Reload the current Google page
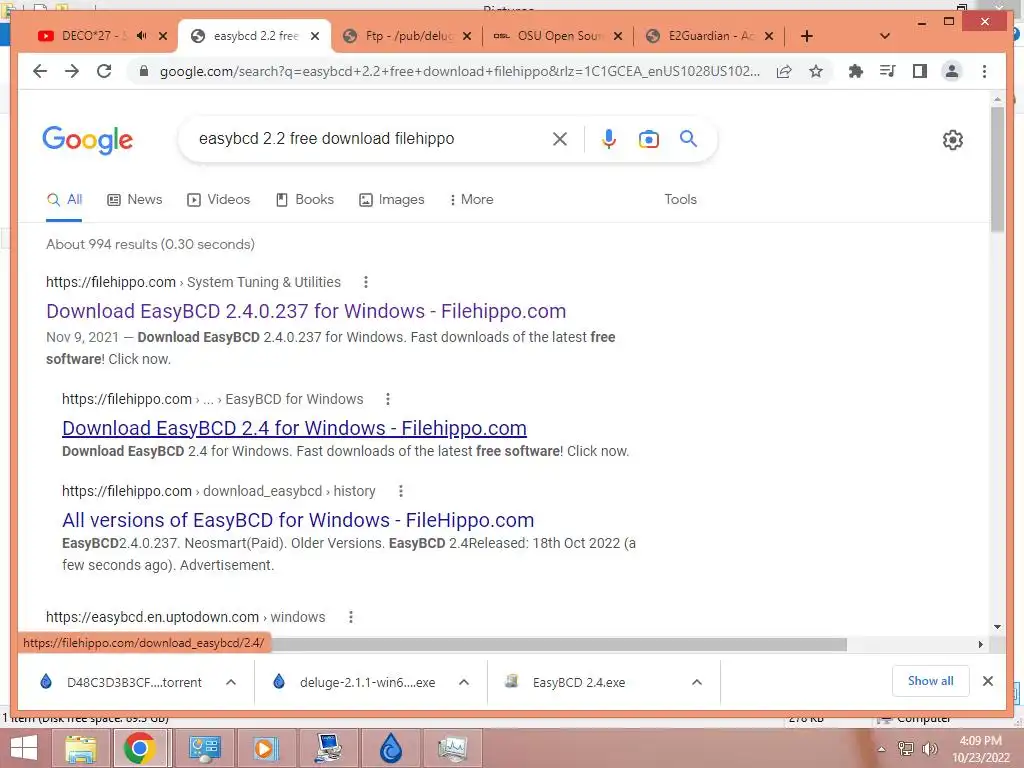Screen dimensions: 1024x768 pyautogui.click(x=104, y=71)
